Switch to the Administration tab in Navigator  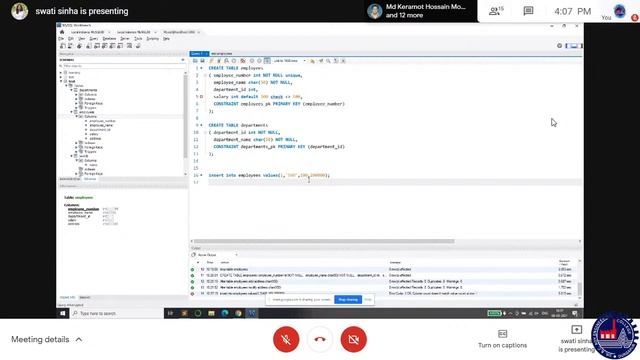pos(70,179)
